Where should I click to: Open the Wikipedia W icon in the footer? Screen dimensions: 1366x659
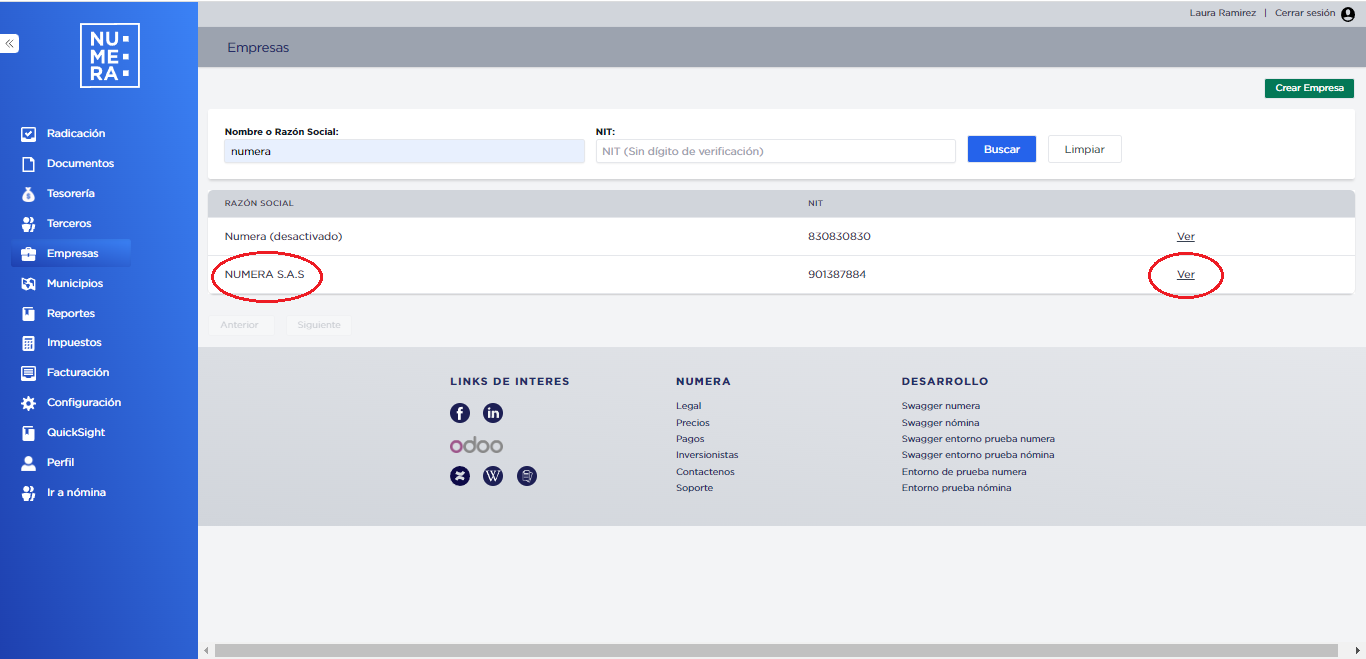(x=493, y=476)
